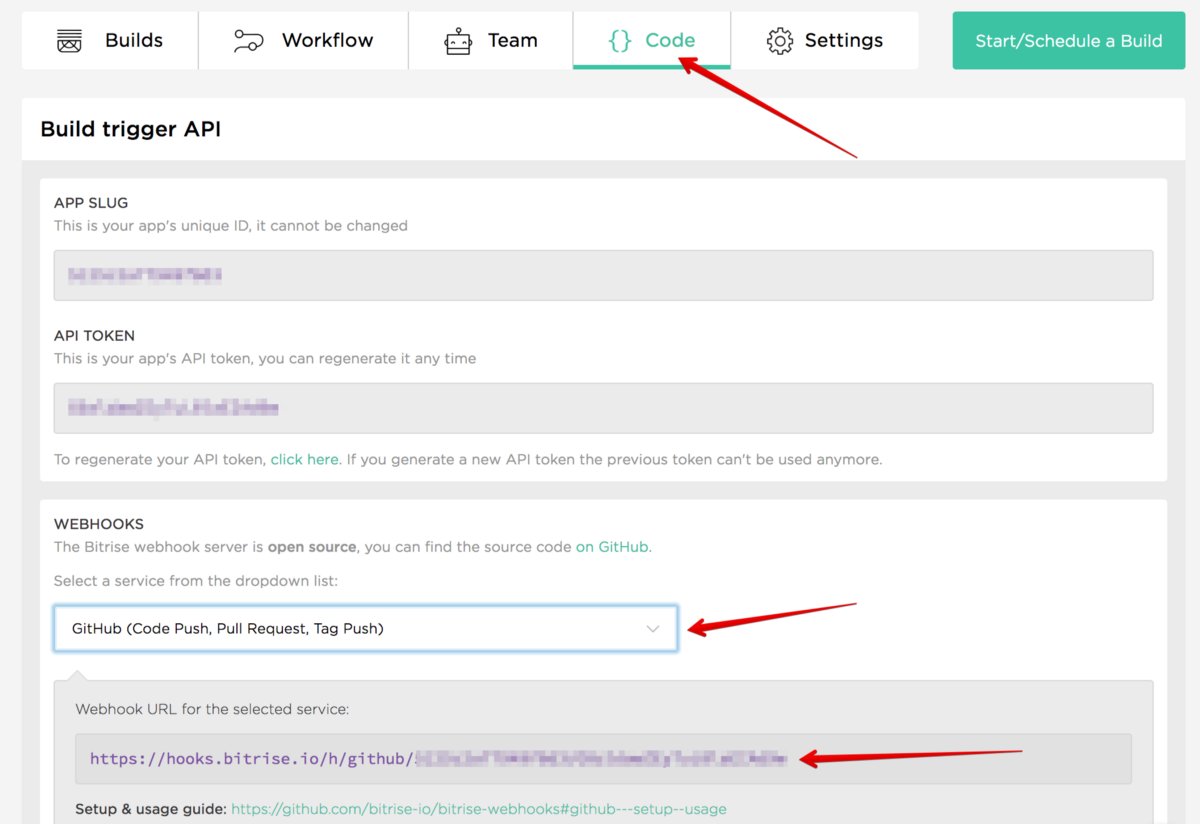Viewport: 1200px width, 824px height.
Task: Expand the service dropdown to pick another service
Action: pos(365,629)
